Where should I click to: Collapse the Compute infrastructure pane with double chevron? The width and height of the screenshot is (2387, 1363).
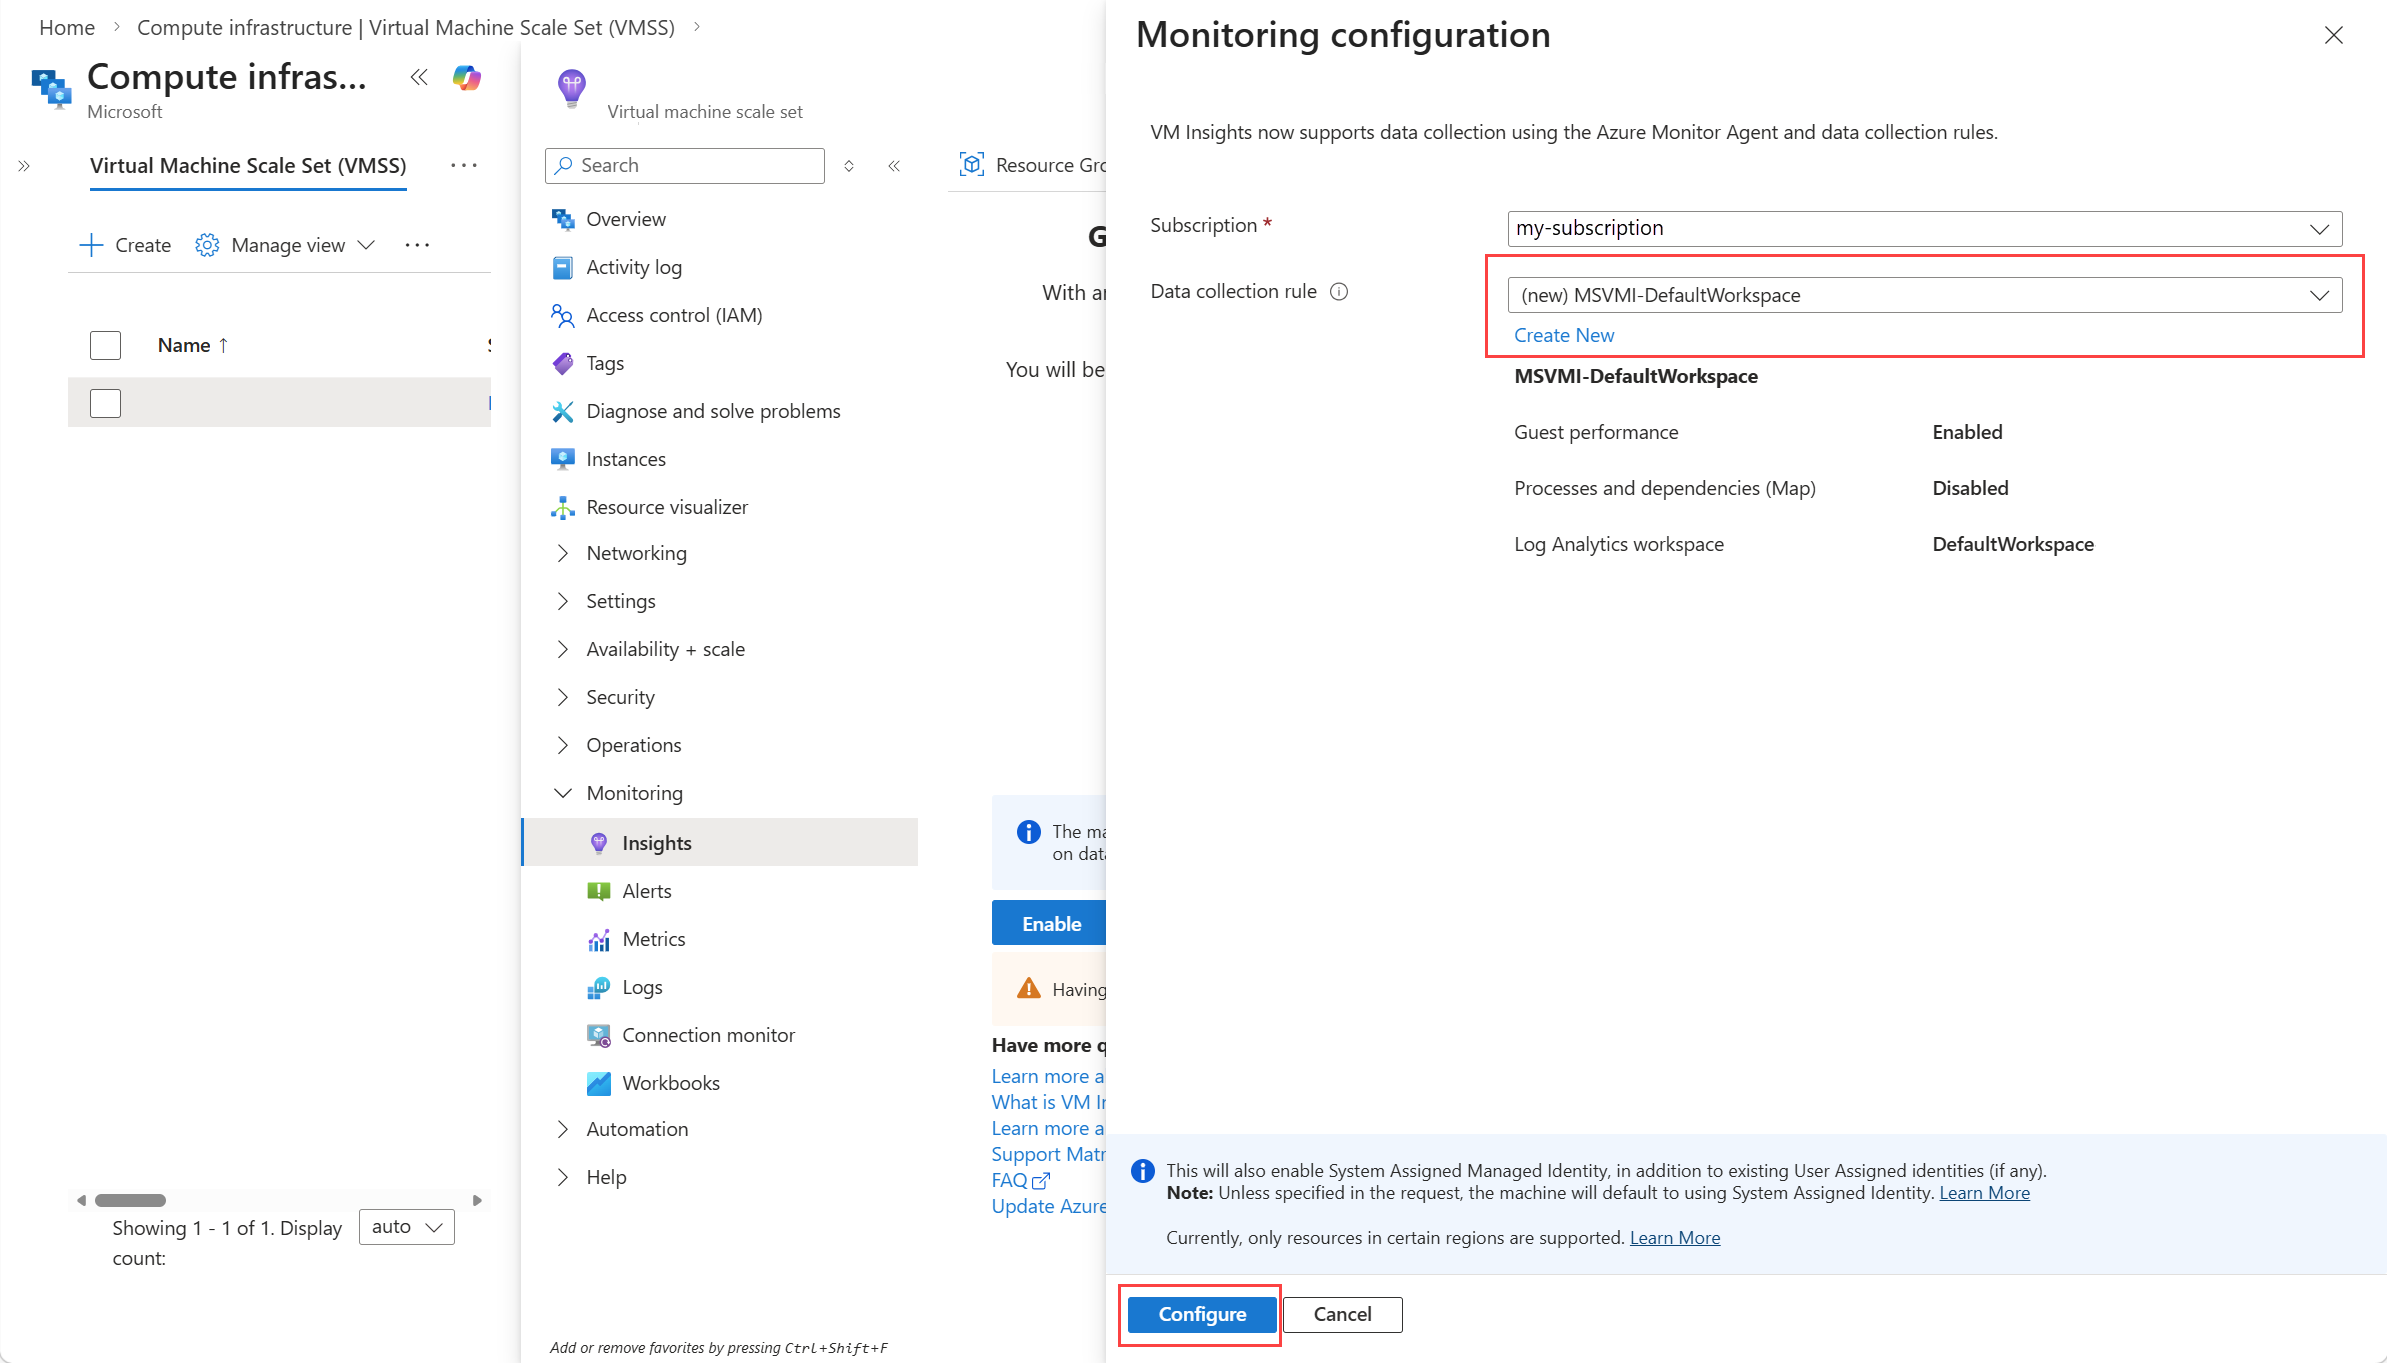[x=419, y=77]
